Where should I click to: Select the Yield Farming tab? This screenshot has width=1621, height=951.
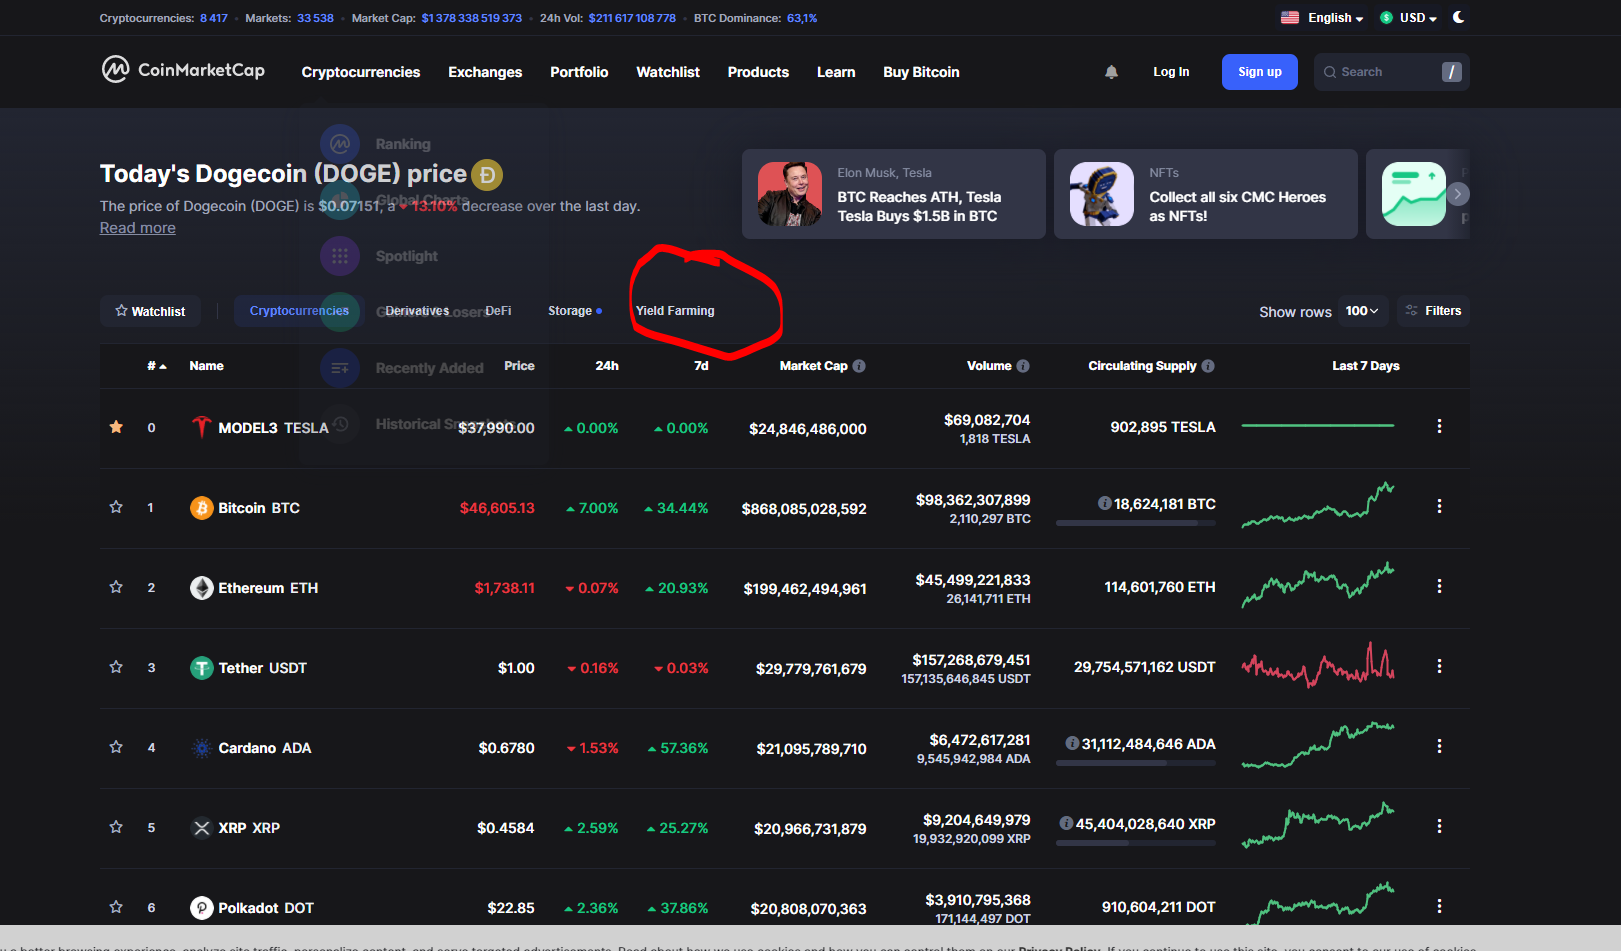[x=675, y=311]
